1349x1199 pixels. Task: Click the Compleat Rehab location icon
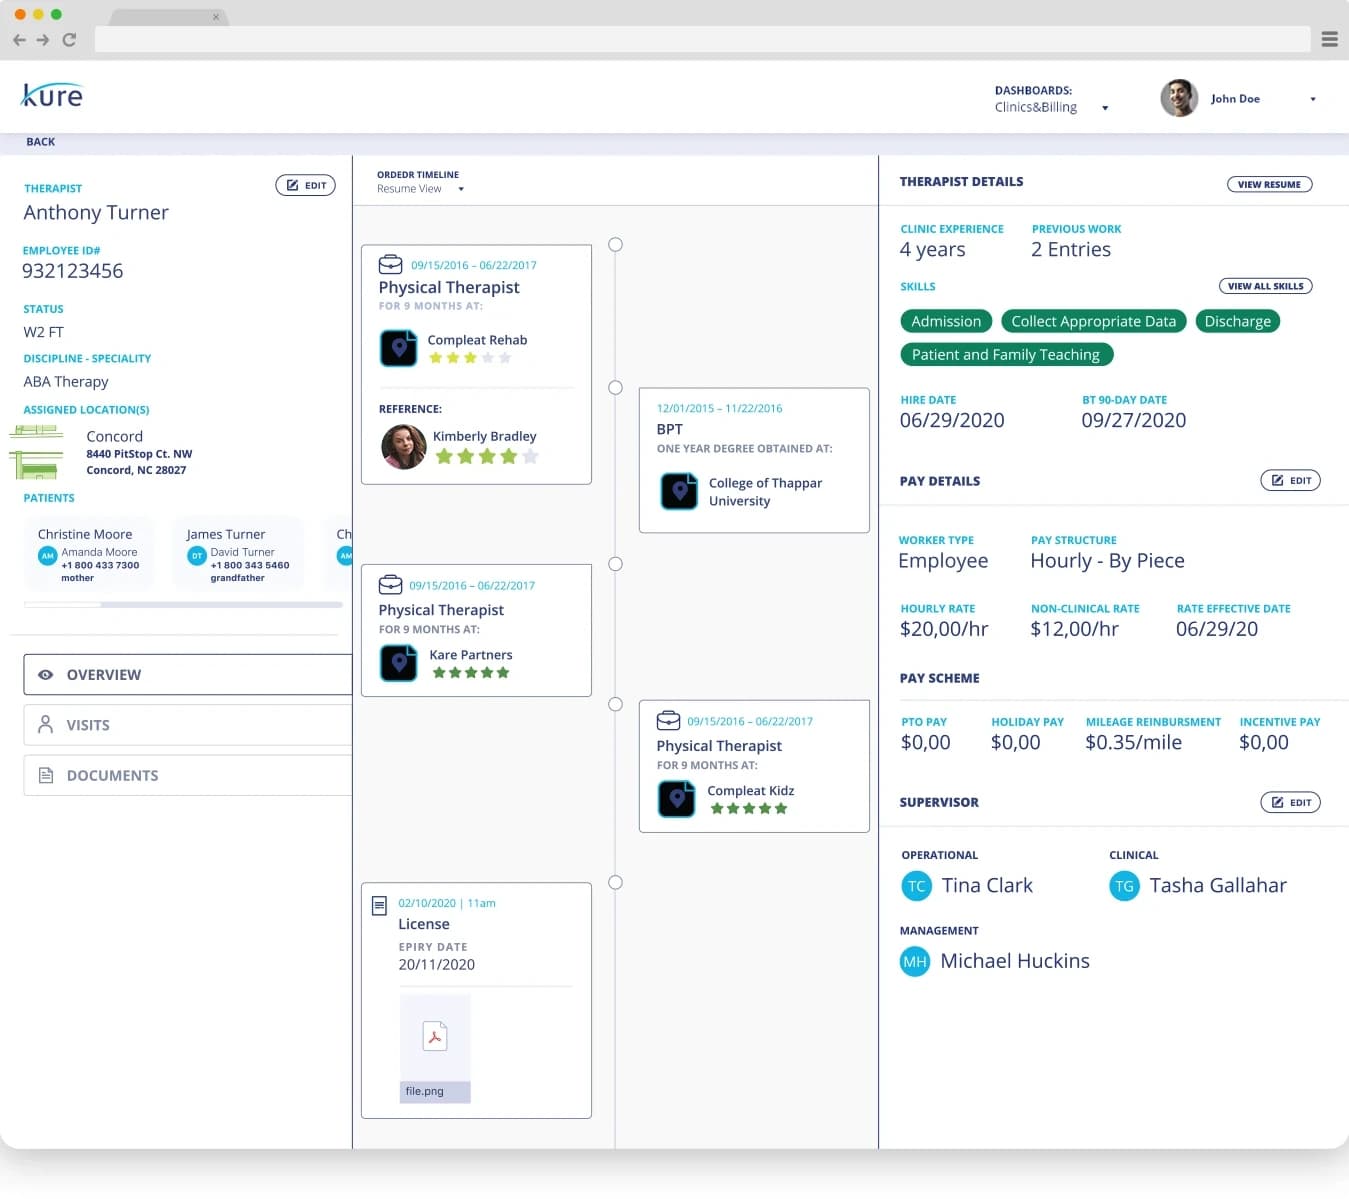pyautogui.click(x=398, y=348)
